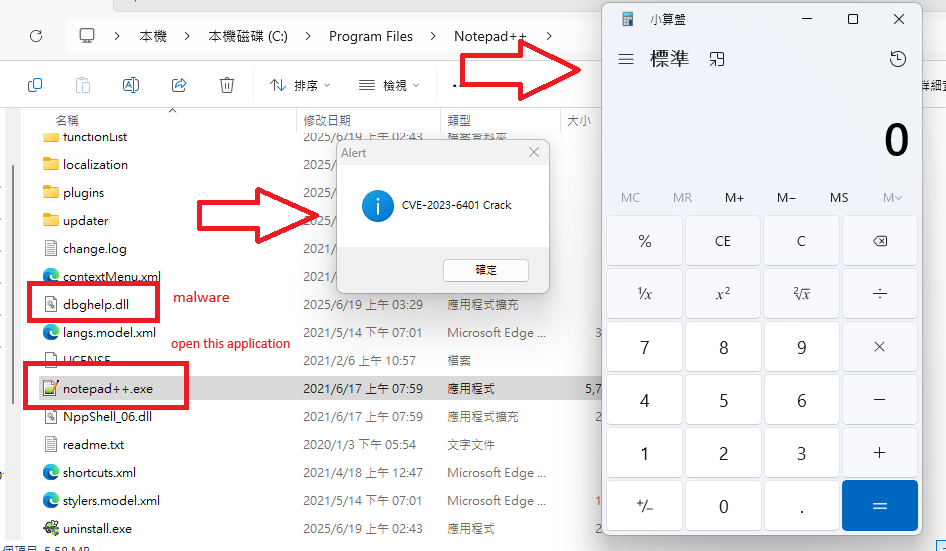The width and height of the screenshot is (946, 551).
Task: Click the M− memory subtract button
Action: click(x=786, y=197)
